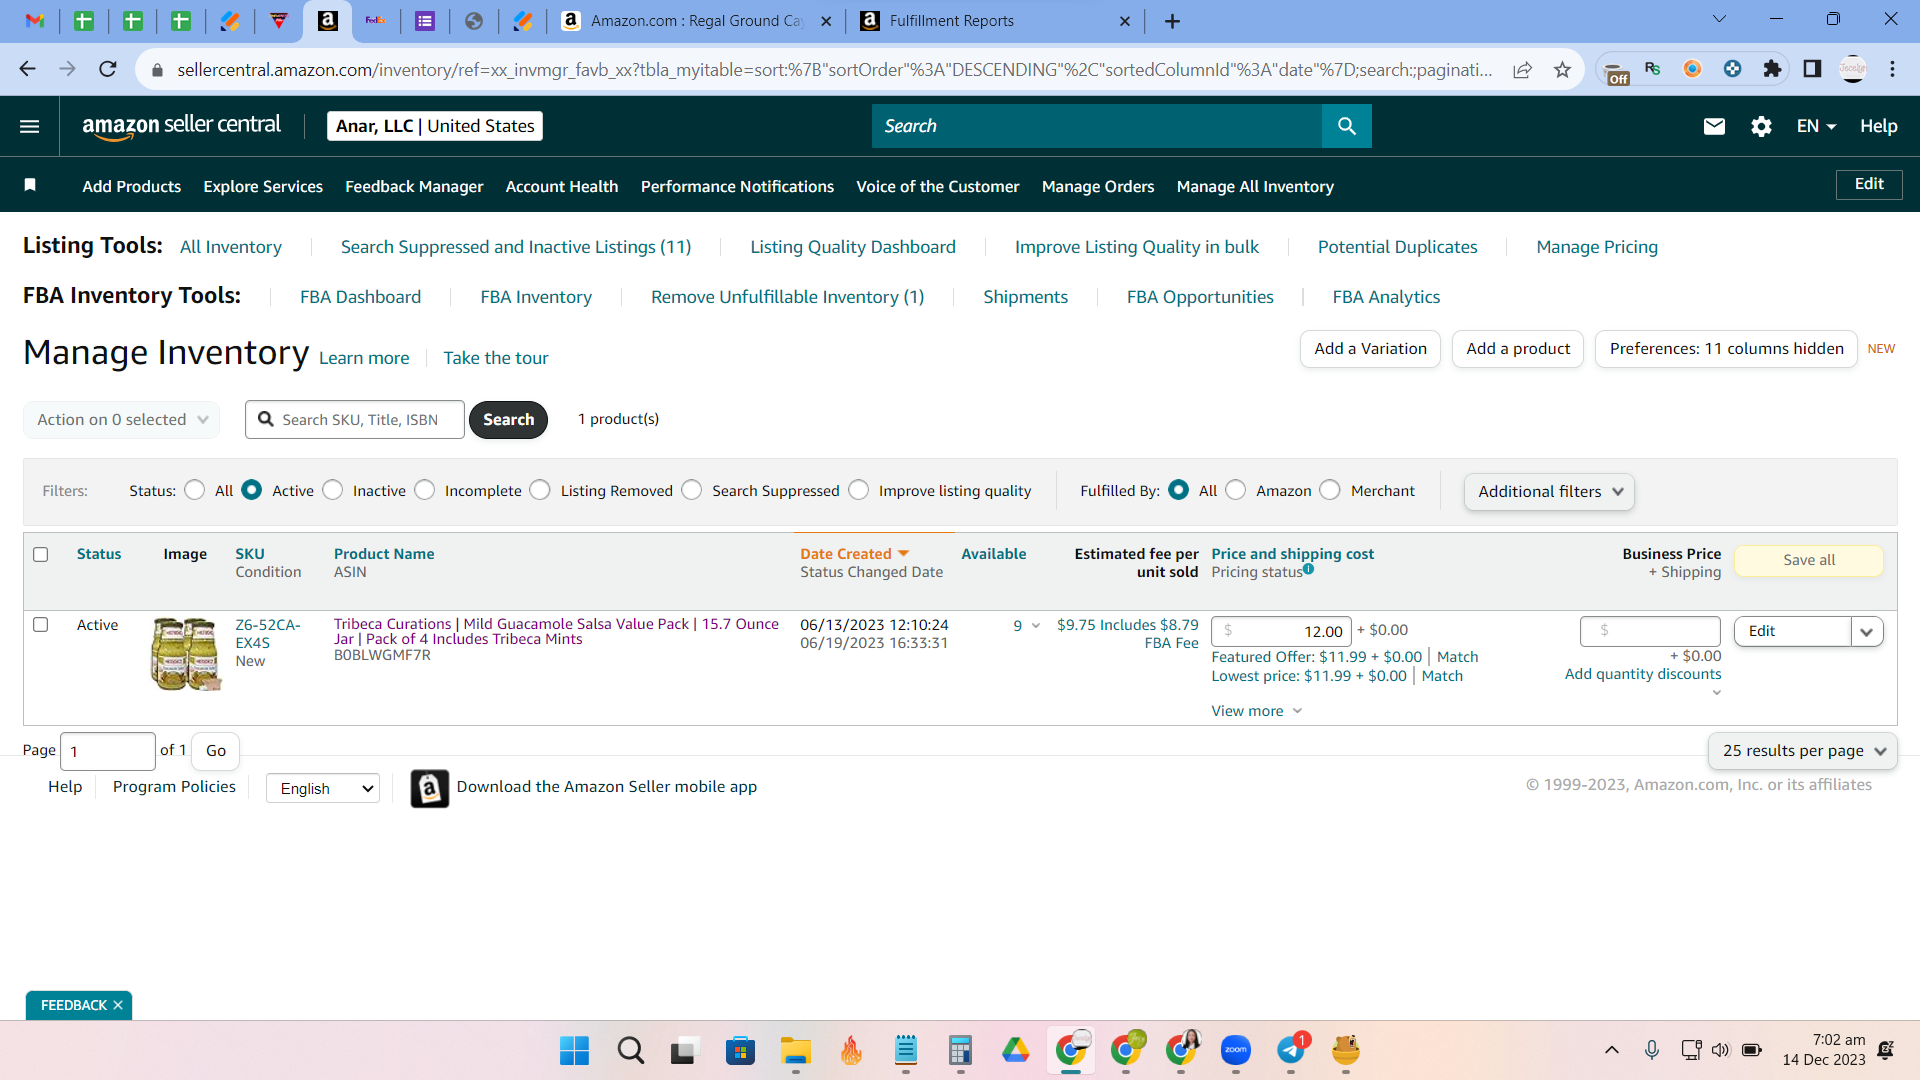1920x1080 pixels.
Task: Go to Manage Orders
Action: pos(1098,186)
